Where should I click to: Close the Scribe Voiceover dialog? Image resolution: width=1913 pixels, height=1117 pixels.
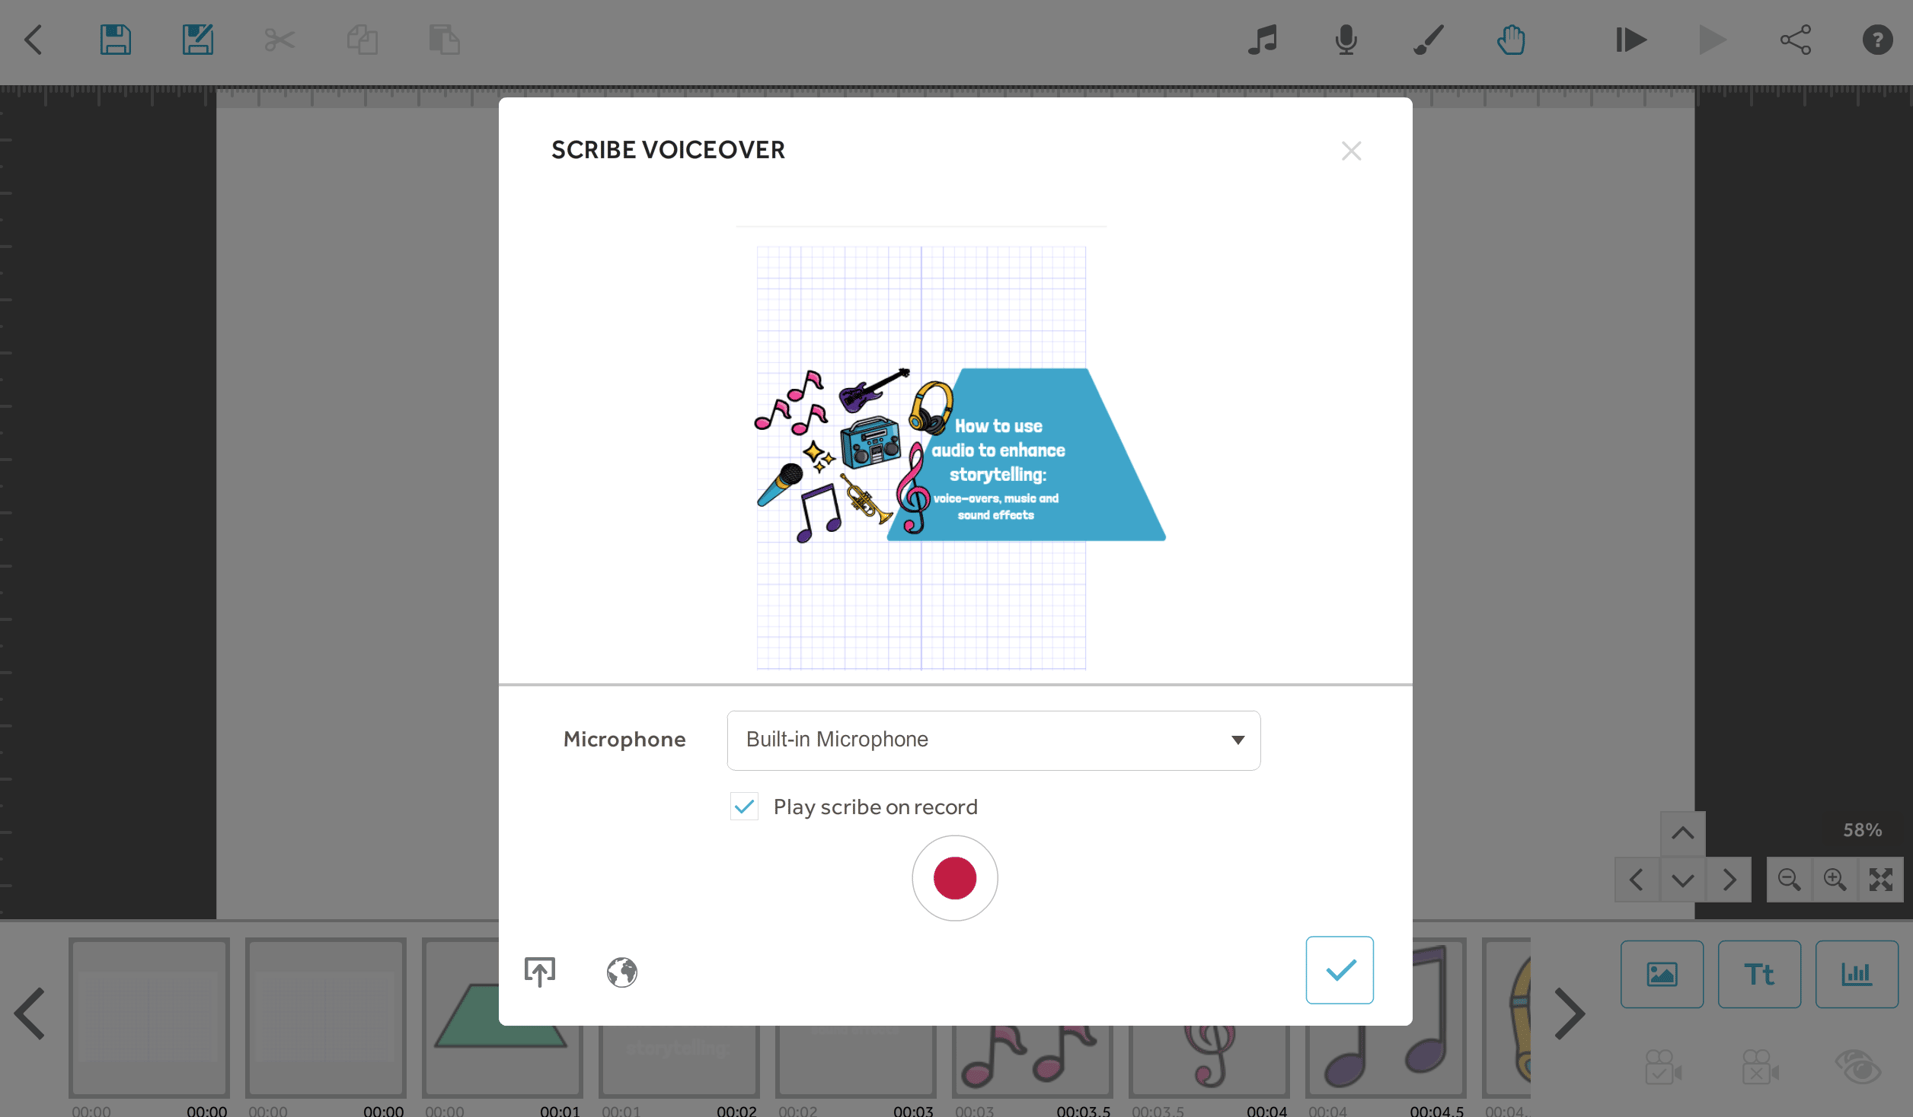[1351, 151]
